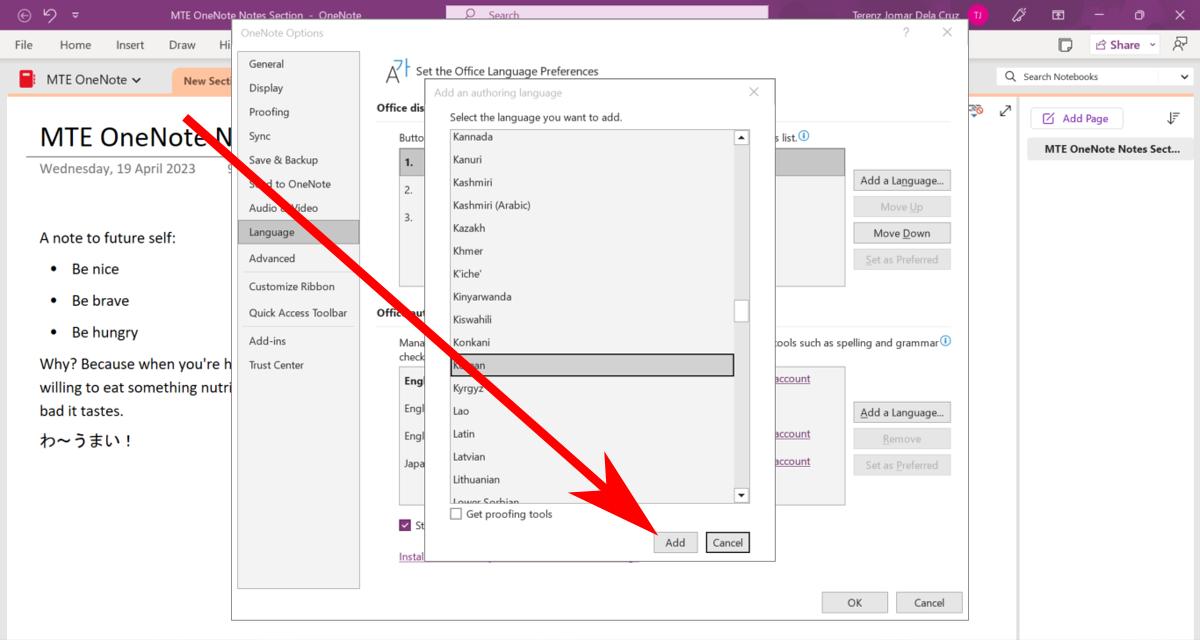Click the Add a Language button
The height and width of the screenshot is (640, 1200).
pyautogui.click(x=901, y=180)
